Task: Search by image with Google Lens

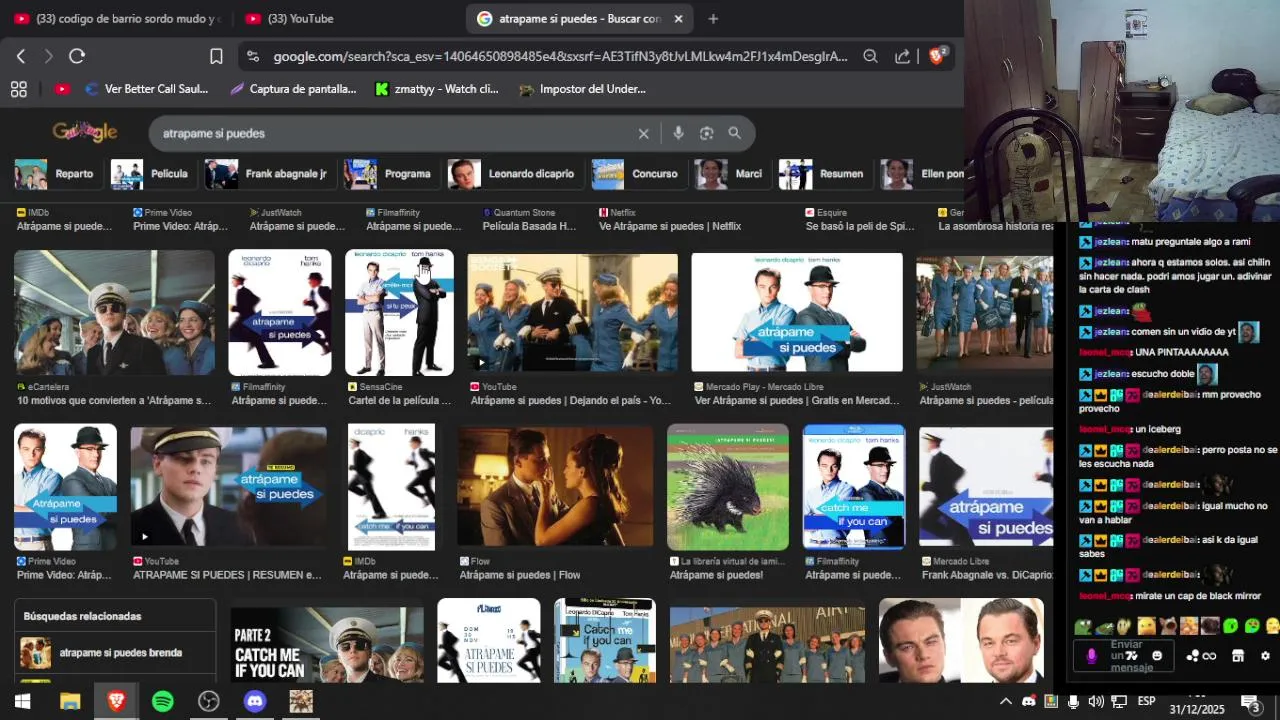Action: pyautogui.click(x=706, y=133)
